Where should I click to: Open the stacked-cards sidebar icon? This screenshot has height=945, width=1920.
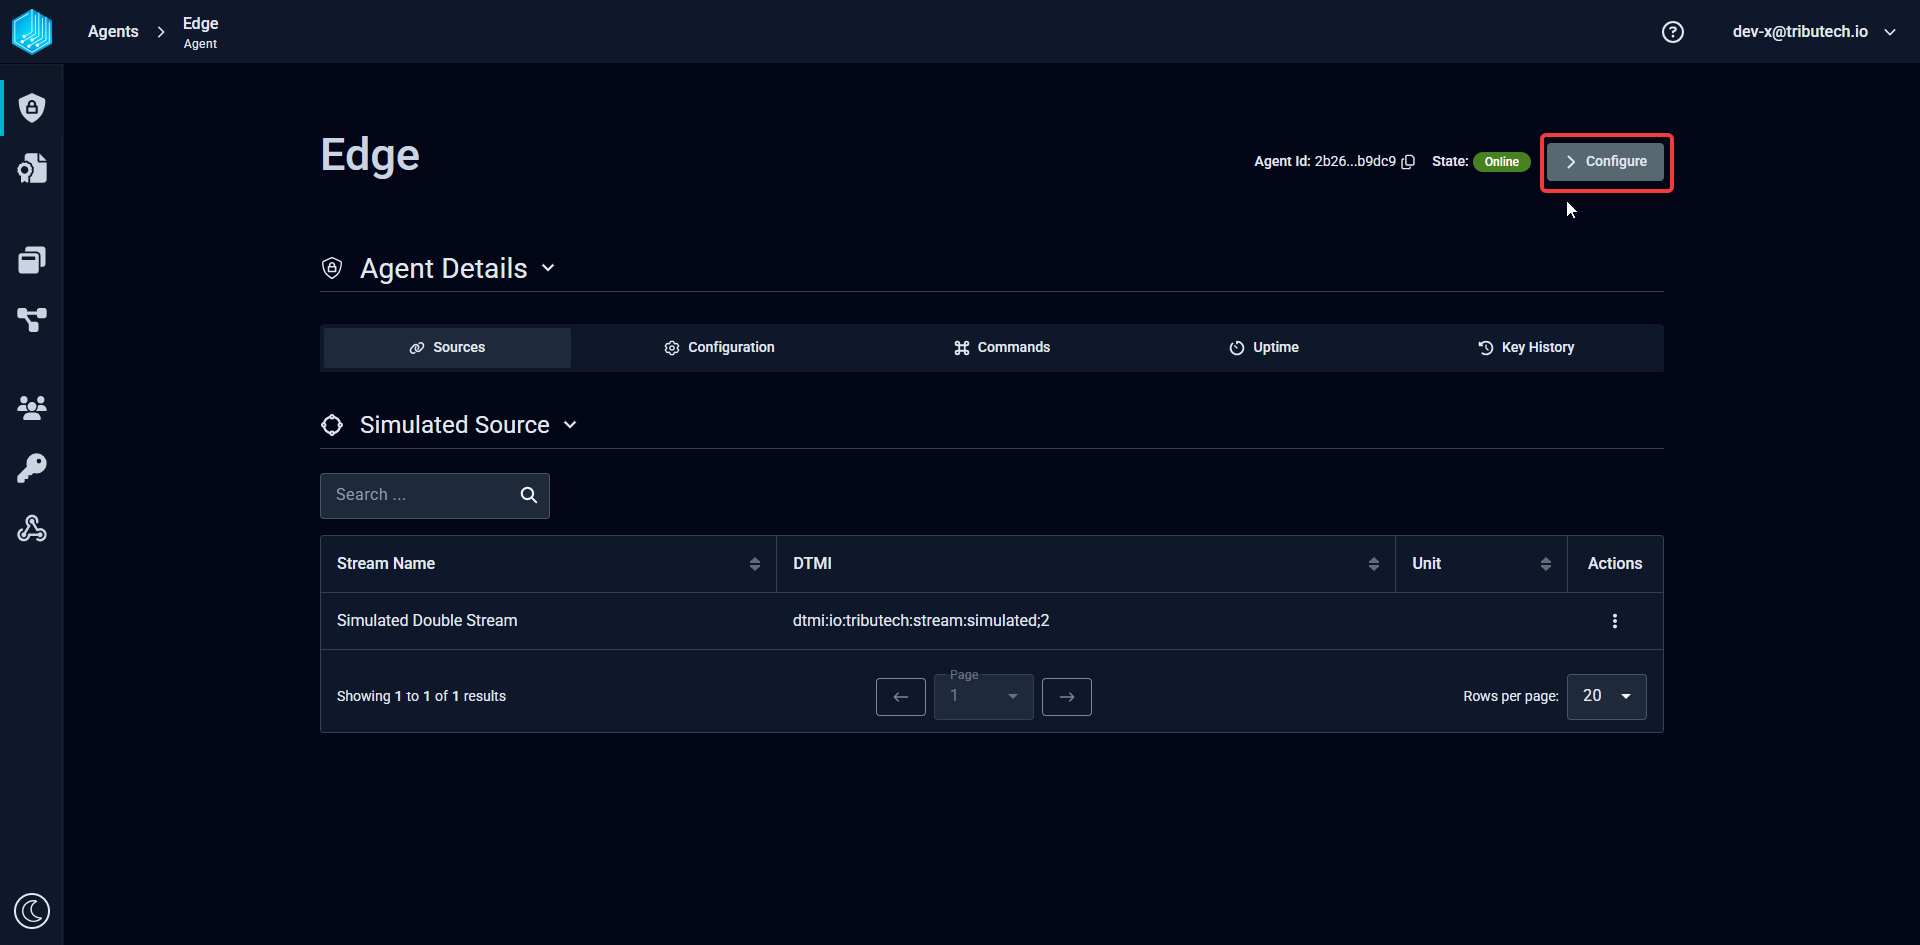point(32,260)
